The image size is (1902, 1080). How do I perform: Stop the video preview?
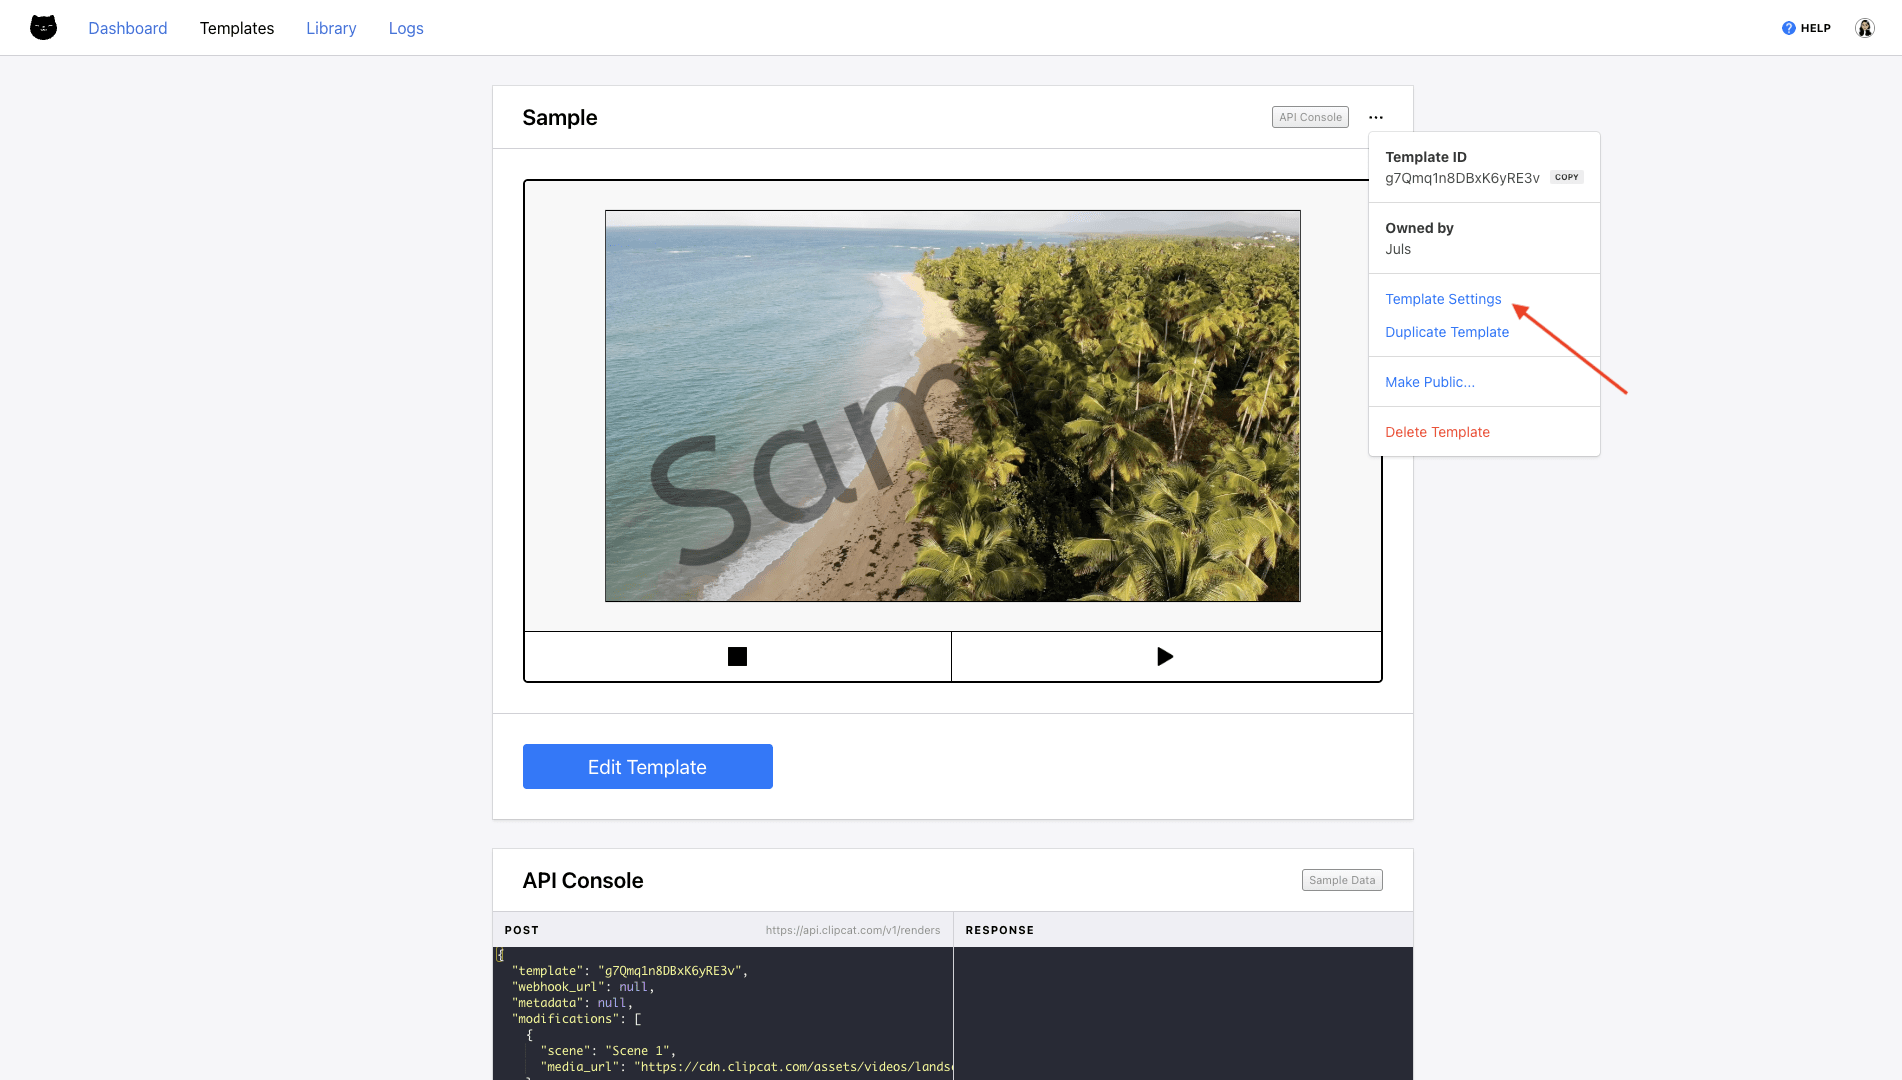coord(737,657)
